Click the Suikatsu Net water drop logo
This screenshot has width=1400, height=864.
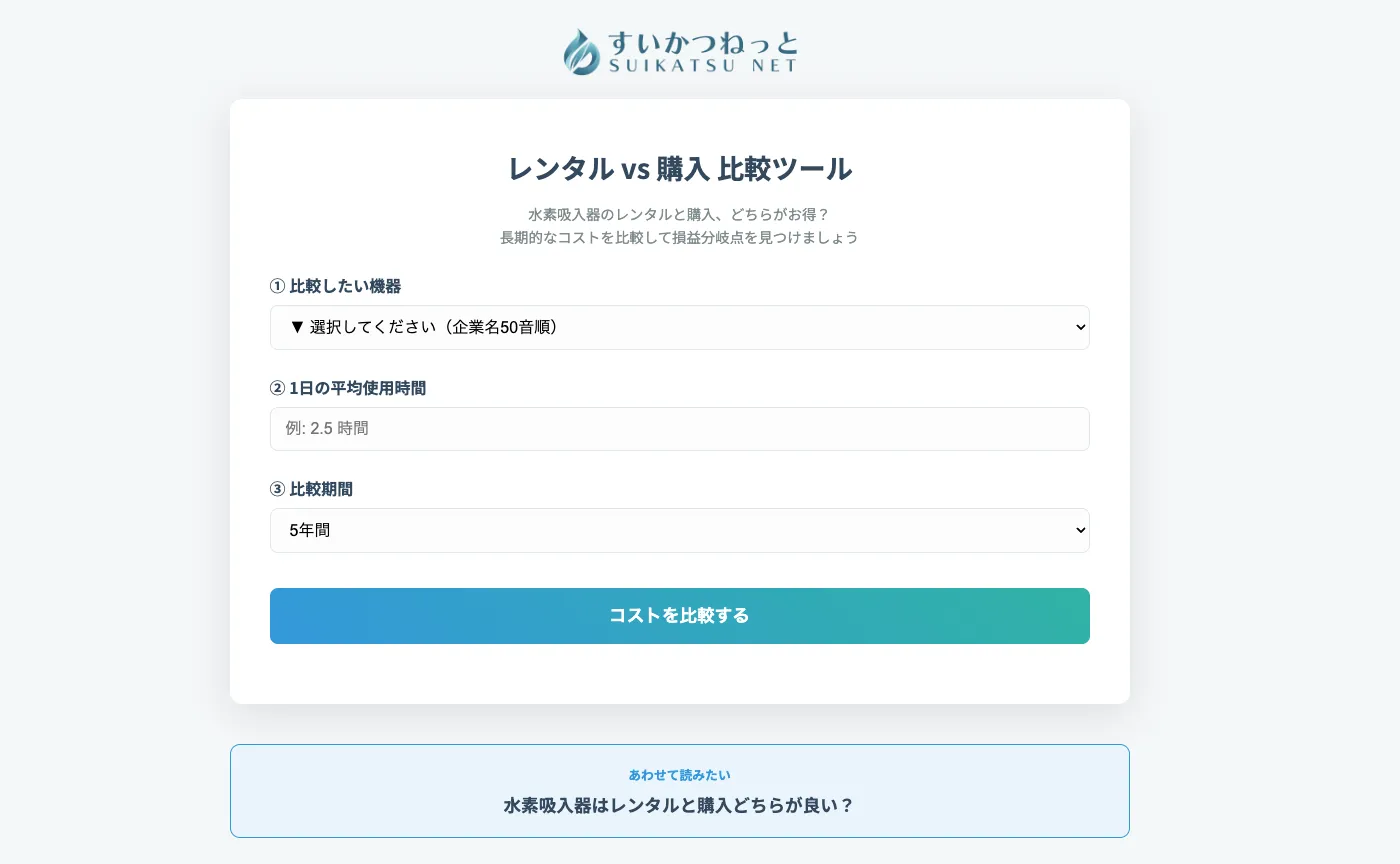581,51
